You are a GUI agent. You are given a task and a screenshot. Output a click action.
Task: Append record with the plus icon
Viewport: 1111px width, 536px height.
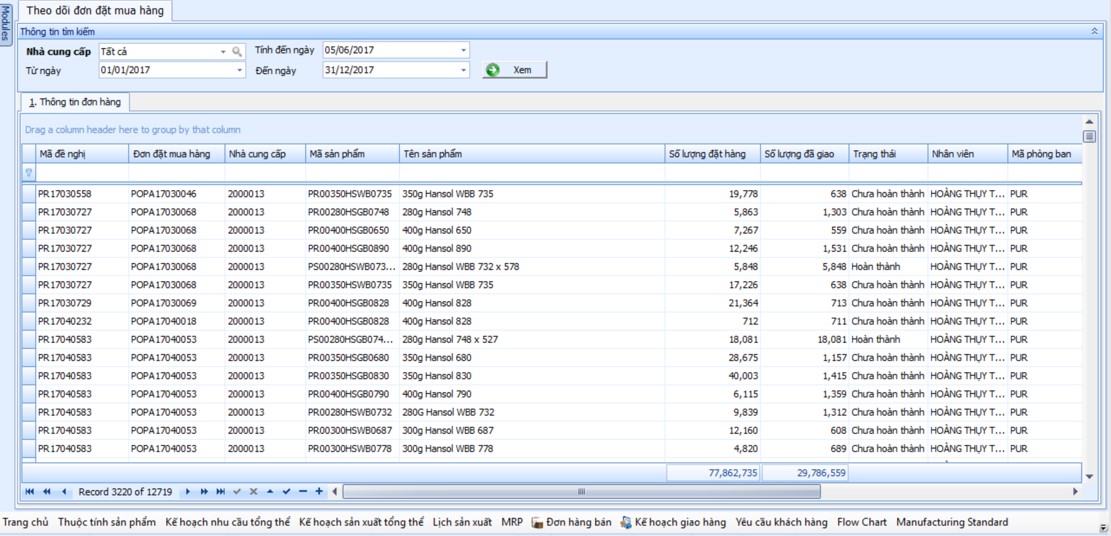point(319,491)
